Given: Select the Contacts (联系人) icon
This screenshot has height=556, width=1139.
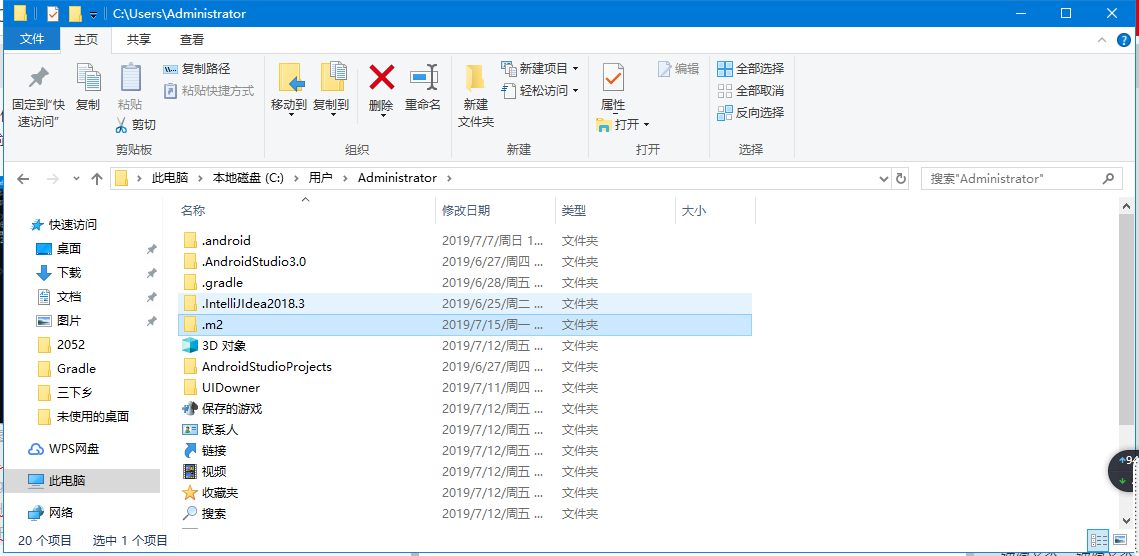Looking at the screenshot, I should coord(190,430).
